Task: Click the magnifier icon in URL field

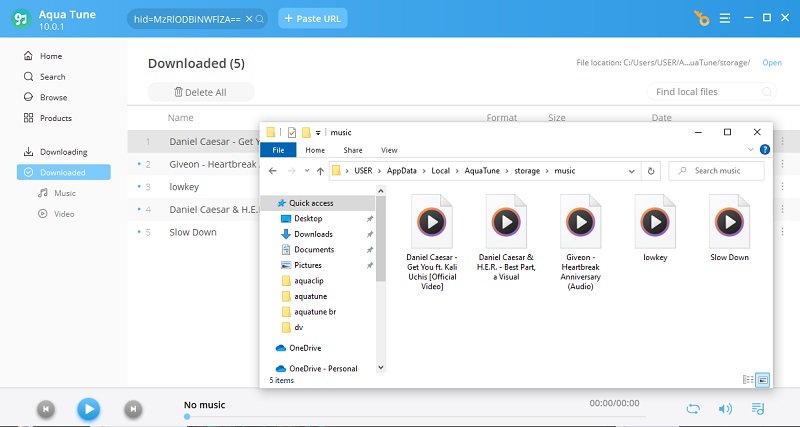Action: coord(259,19)
